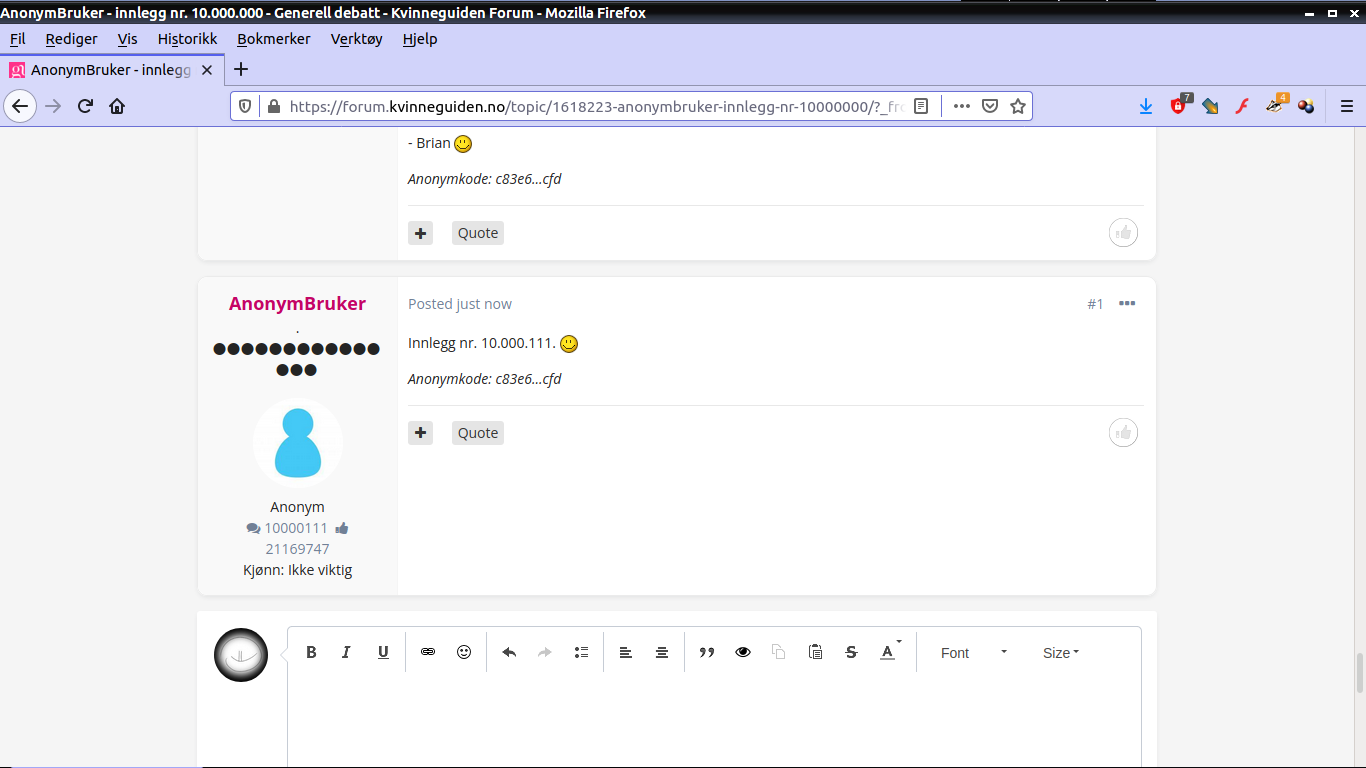
Task: Open the Fil menu
Action: [17, 39]
